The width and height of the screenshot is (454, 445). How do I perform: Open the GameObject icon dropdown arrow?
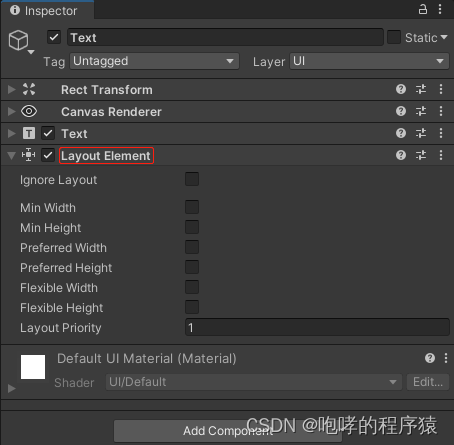(31, 52)
